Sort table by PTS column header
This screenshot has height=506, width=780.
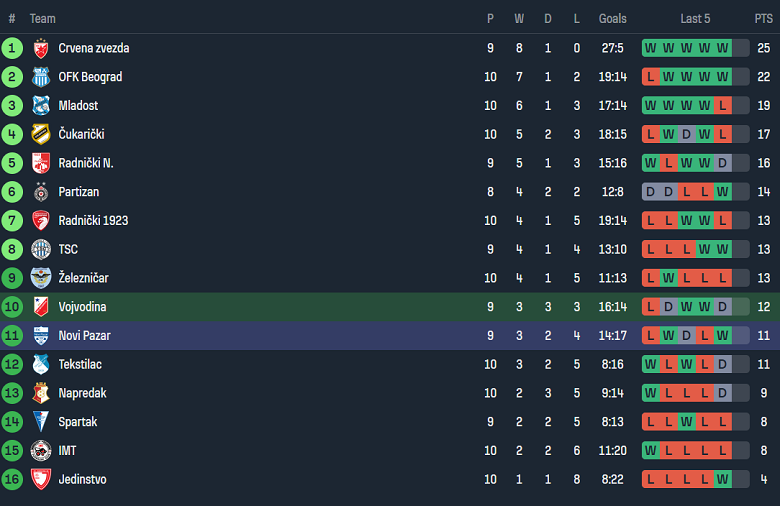click(764, 19)
